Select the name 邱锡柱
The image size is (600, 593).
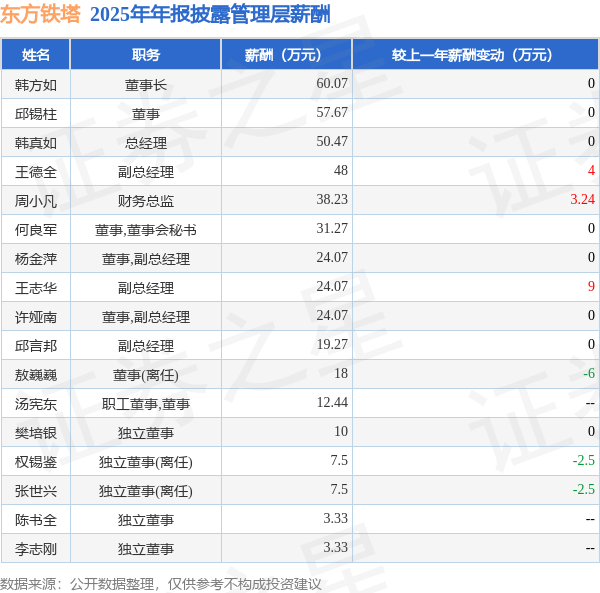click(36, 114)
